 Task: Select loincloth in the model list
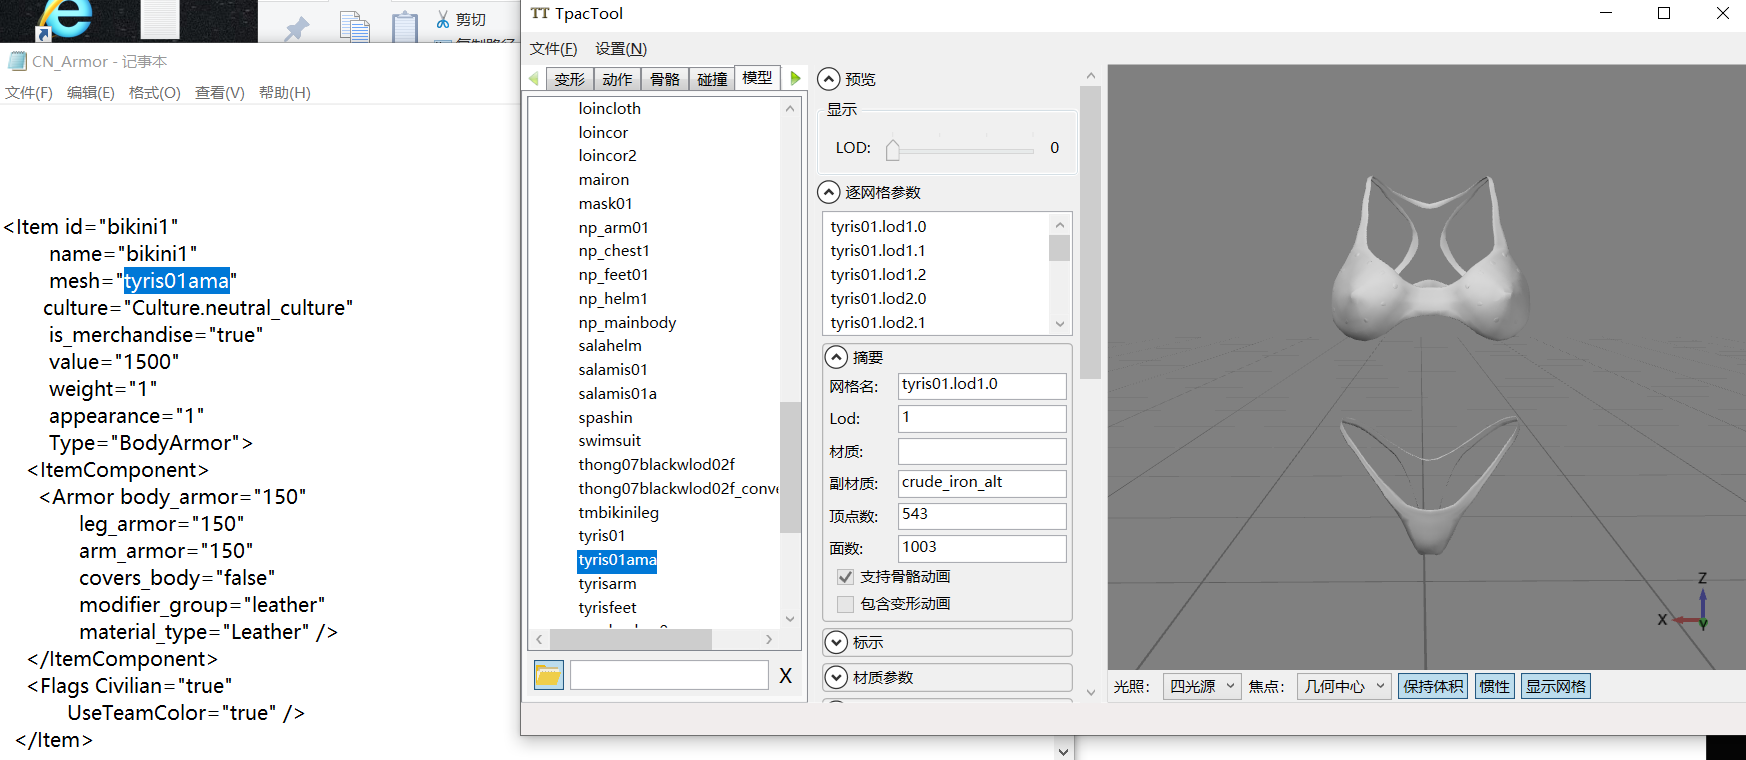tap(609, 109)
